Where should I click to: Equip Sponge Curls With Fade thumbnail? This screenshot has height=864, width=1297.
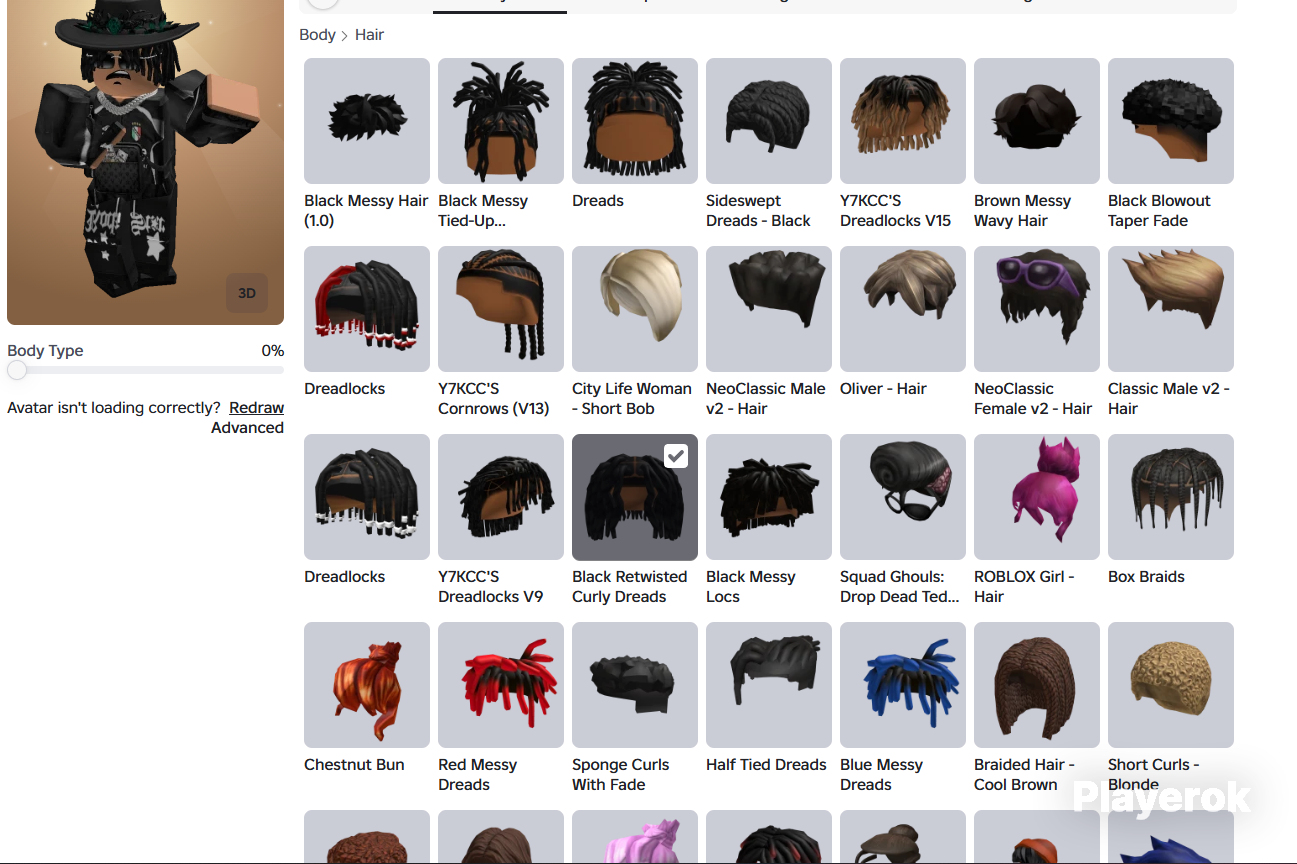tap(635, 685)
